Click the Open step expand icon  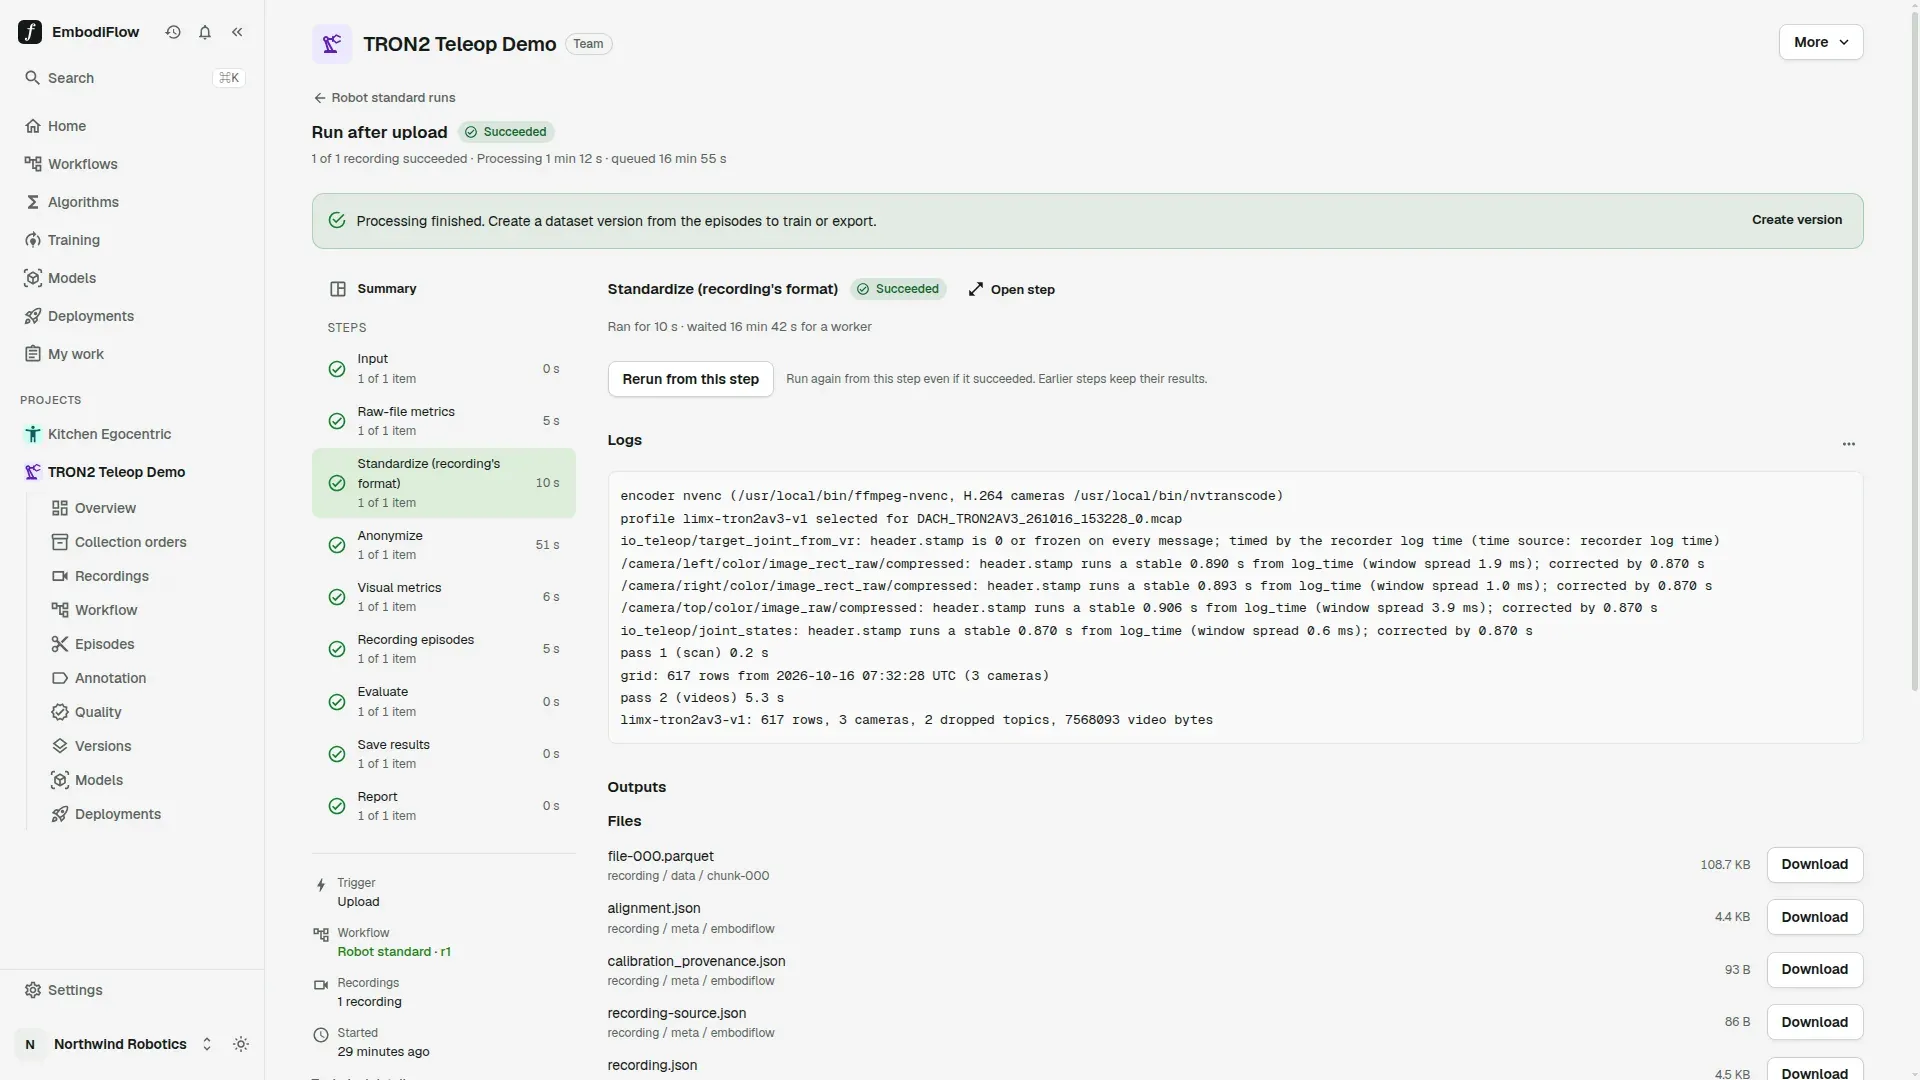pos(976,289)
